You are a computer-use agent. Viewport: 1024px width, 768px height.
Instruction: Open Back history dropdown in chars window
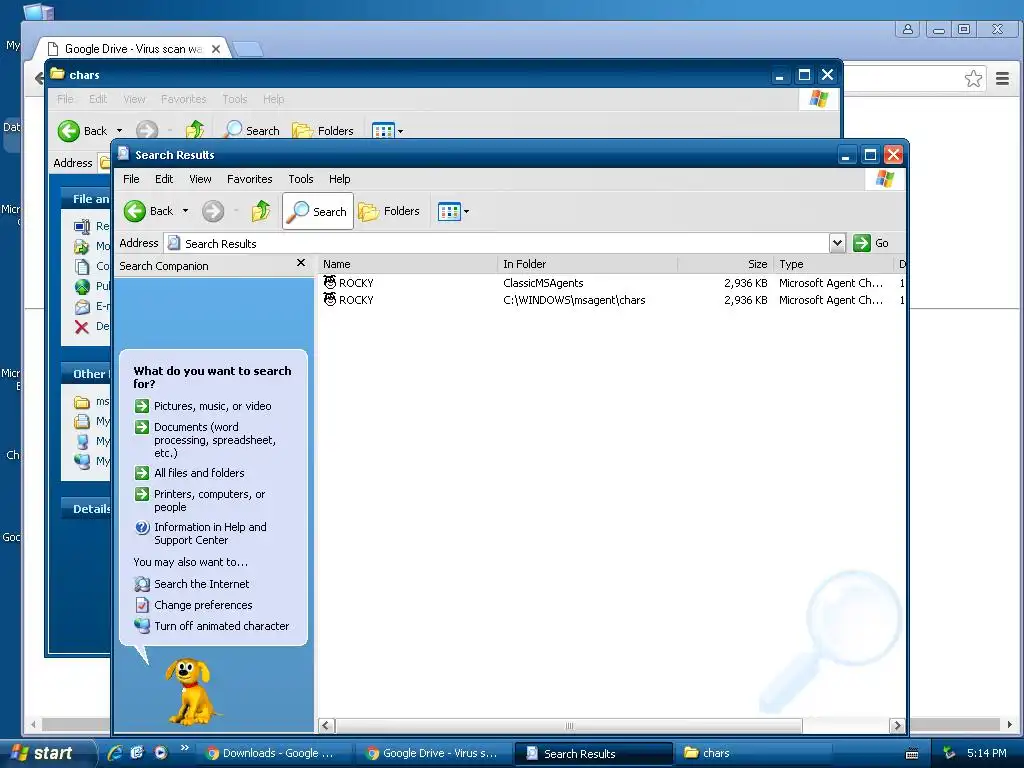120,131
